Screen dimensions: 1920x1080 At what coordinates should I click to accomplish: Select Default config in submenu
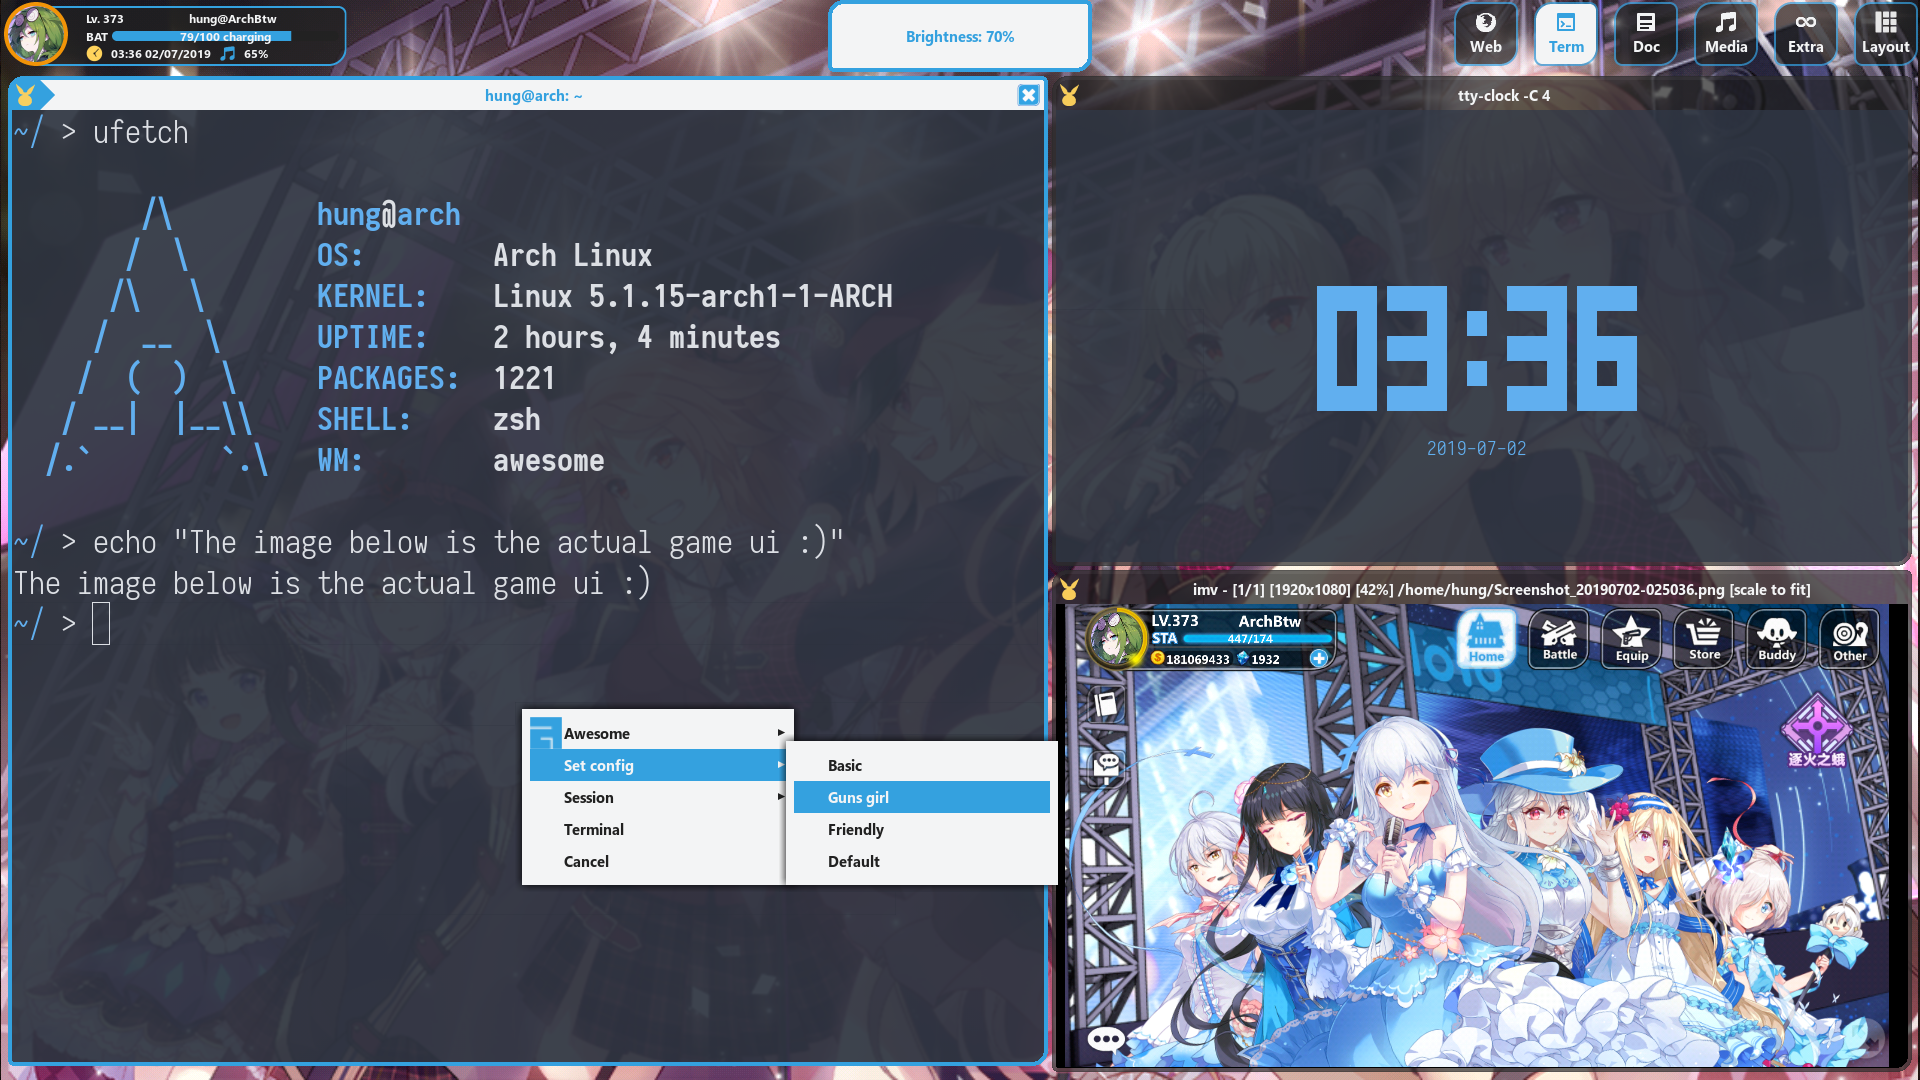[922, 861]
